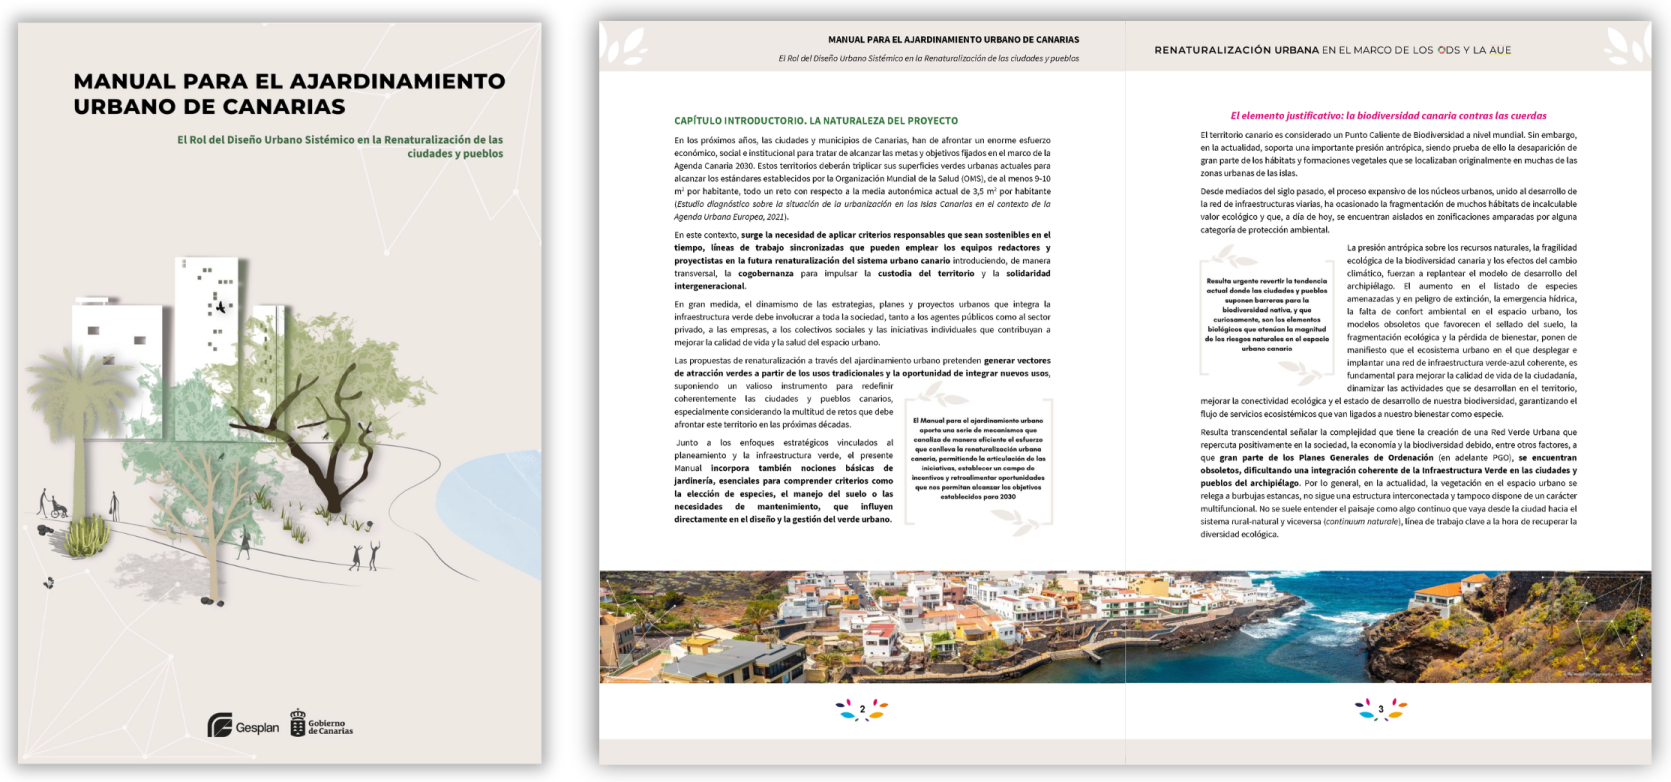Select the cover title 'Manual para el Ajardinamiento Urbano'
The image size is (1671, 782).
289,93
